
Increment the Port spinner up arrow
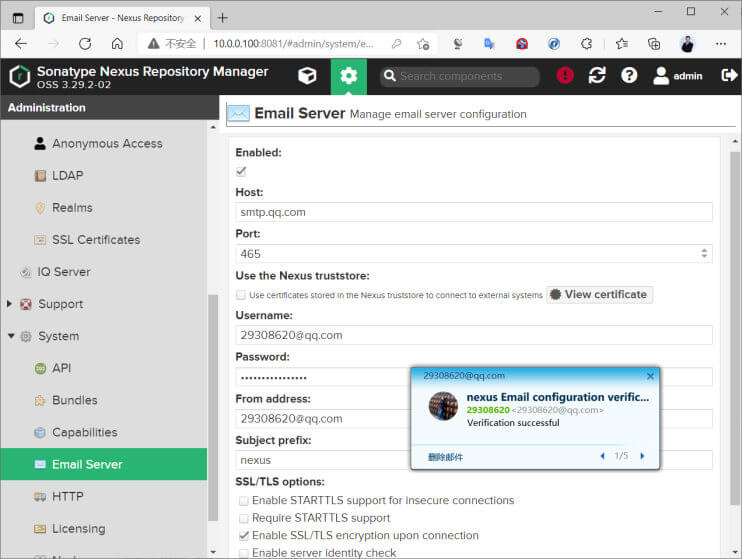(x=704, y=250)
